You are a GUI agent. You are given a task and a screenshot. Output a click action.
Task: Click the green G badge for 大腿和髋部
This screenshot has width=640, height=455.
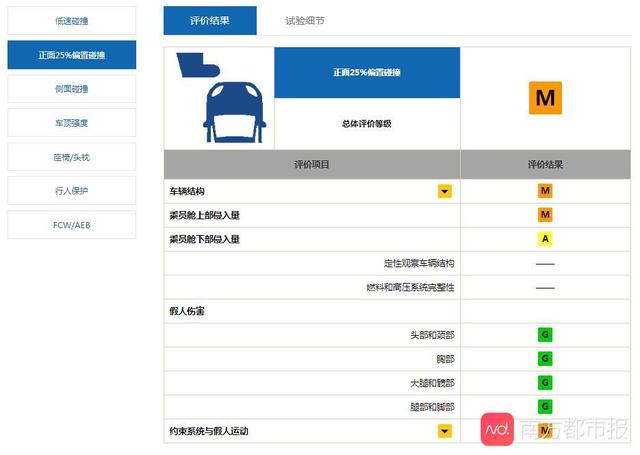click(x=545, y=383)
